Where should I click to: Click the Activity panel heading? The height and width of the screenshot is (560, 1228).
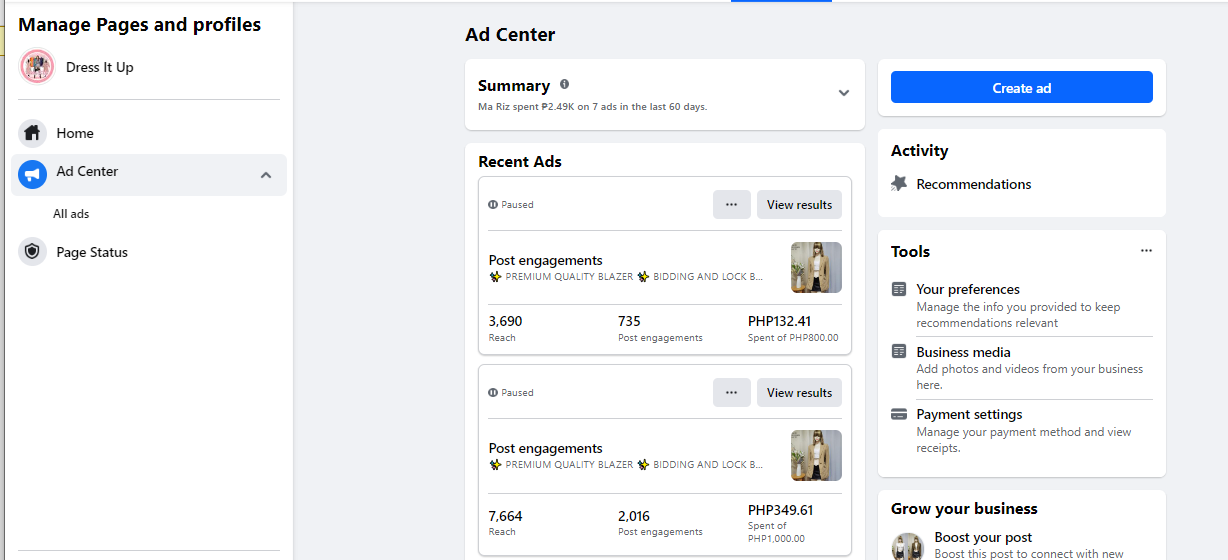919,151
